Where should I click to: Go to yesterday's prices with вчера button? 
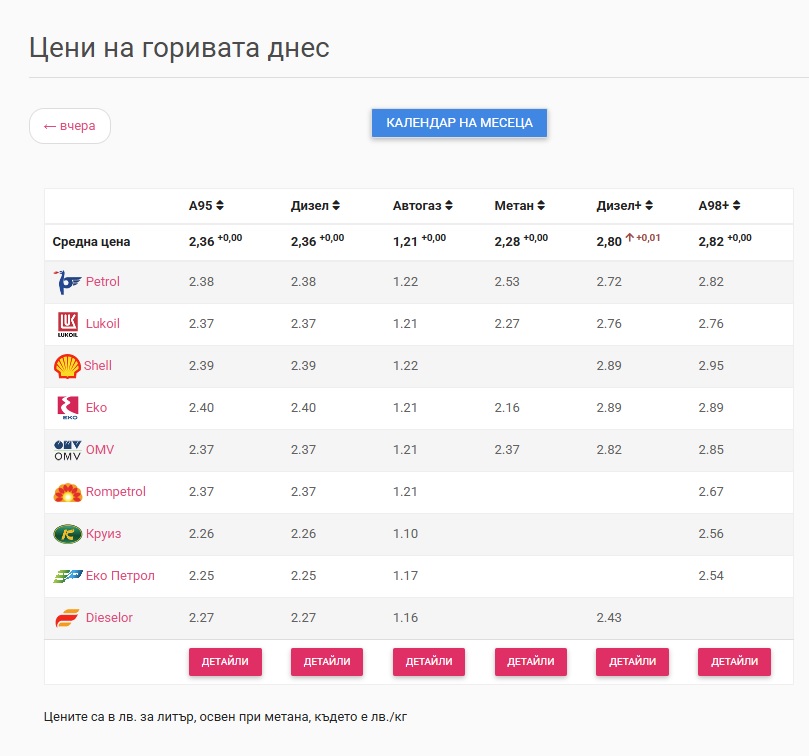[70, 126]
